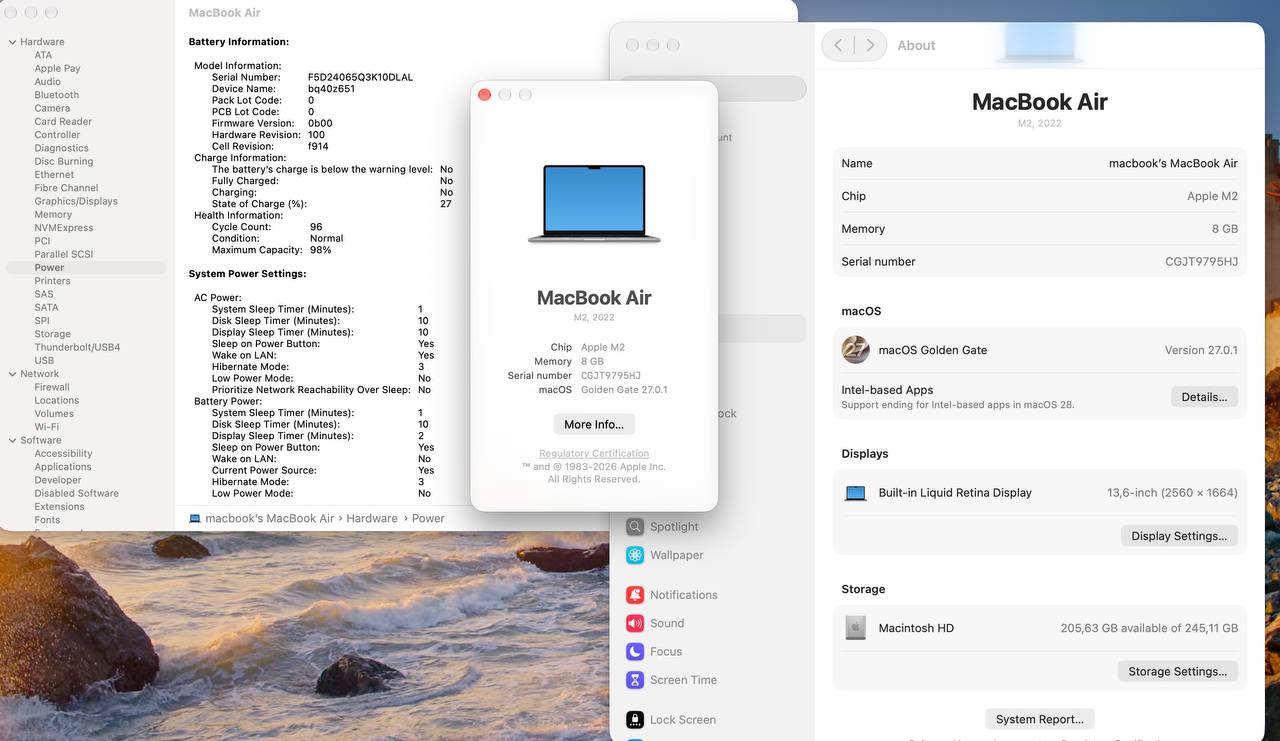Click laptop icon in System Information path bar
The image size is (1280, 741).
[195, 518]
